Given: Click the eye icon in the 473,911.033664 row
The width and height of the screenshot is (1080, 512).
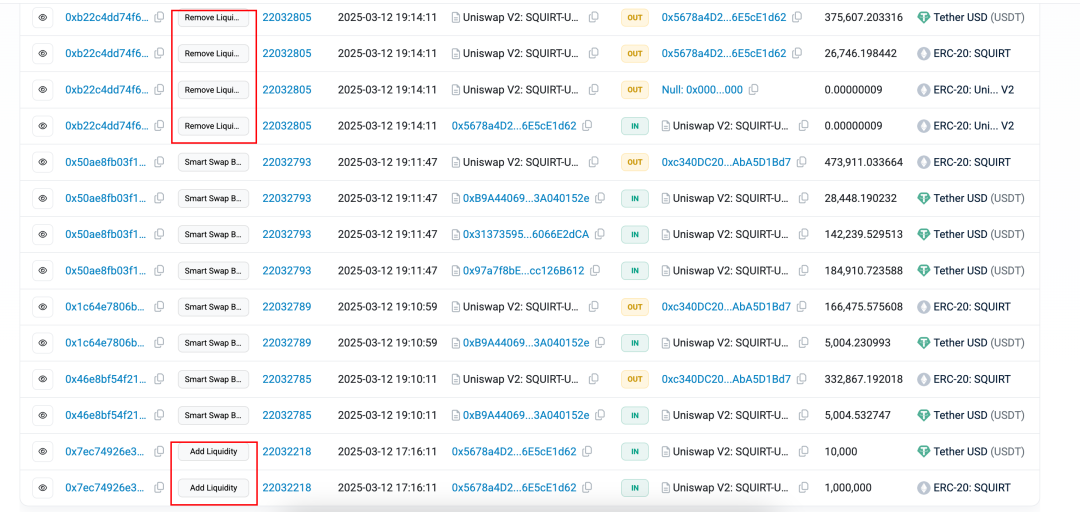Looking at the screenshot, I should (43, 162).
